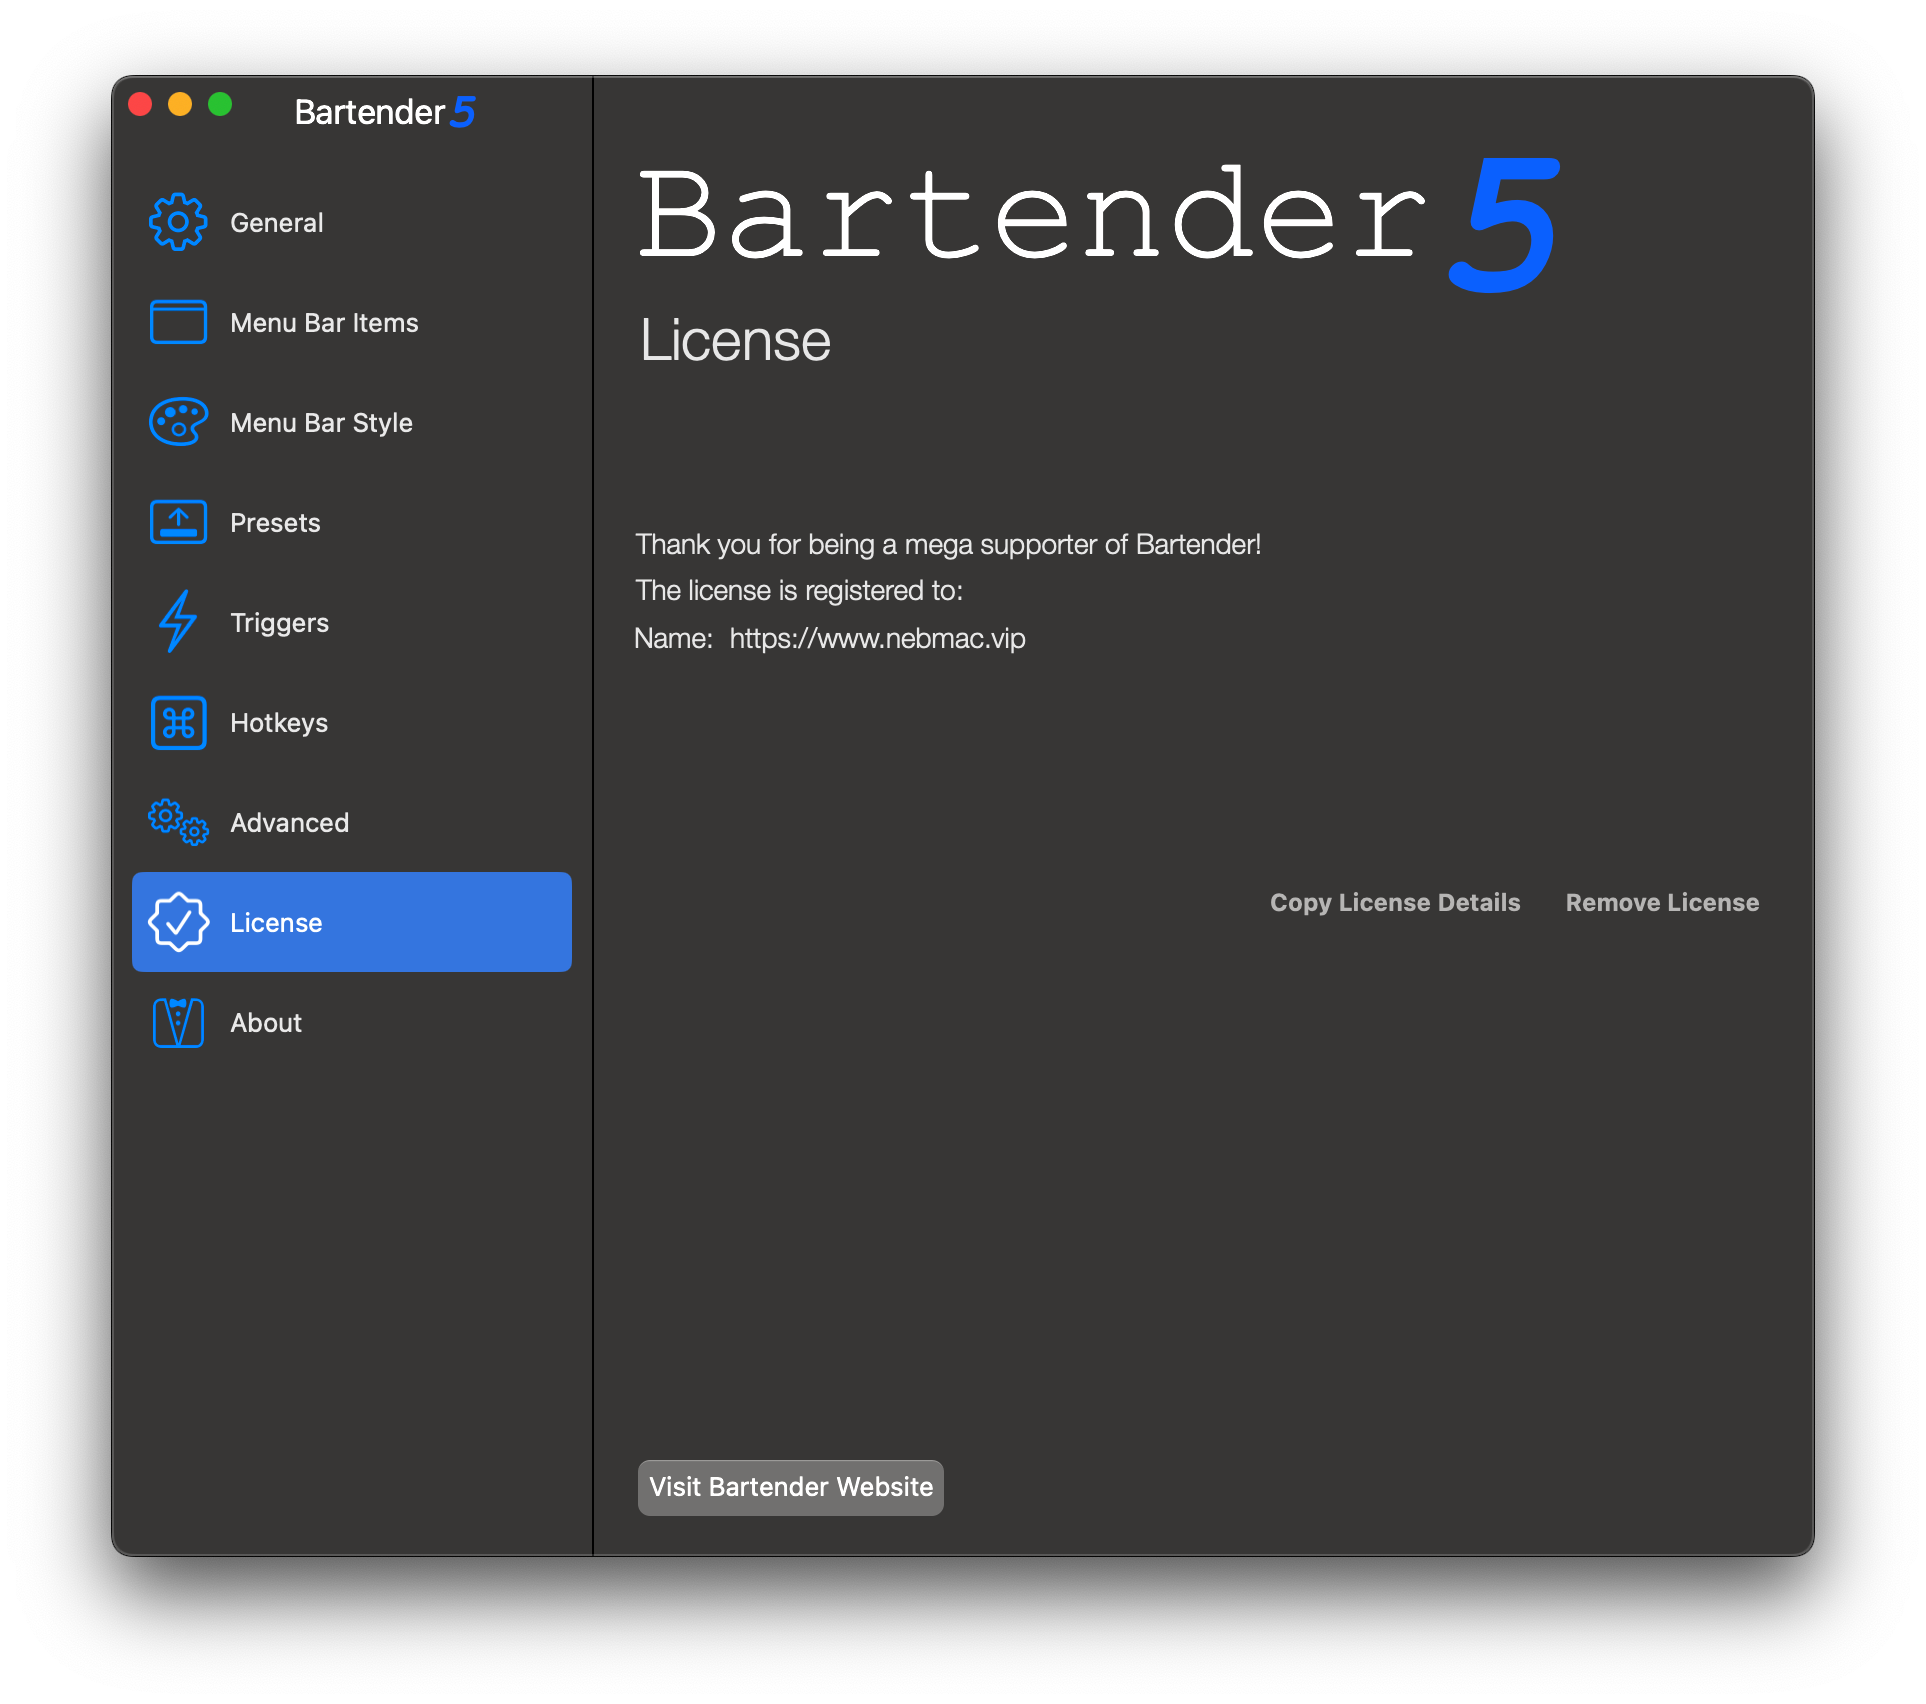
Task: Click the Advanced double-gear icon
Action: pyautogui.click(x=178, y=822)
